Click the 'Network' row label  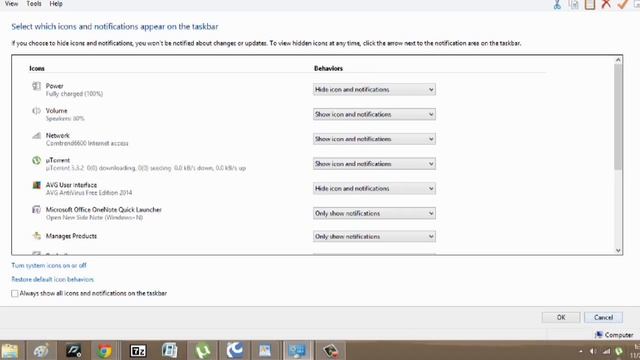click(x=58, y=135)
